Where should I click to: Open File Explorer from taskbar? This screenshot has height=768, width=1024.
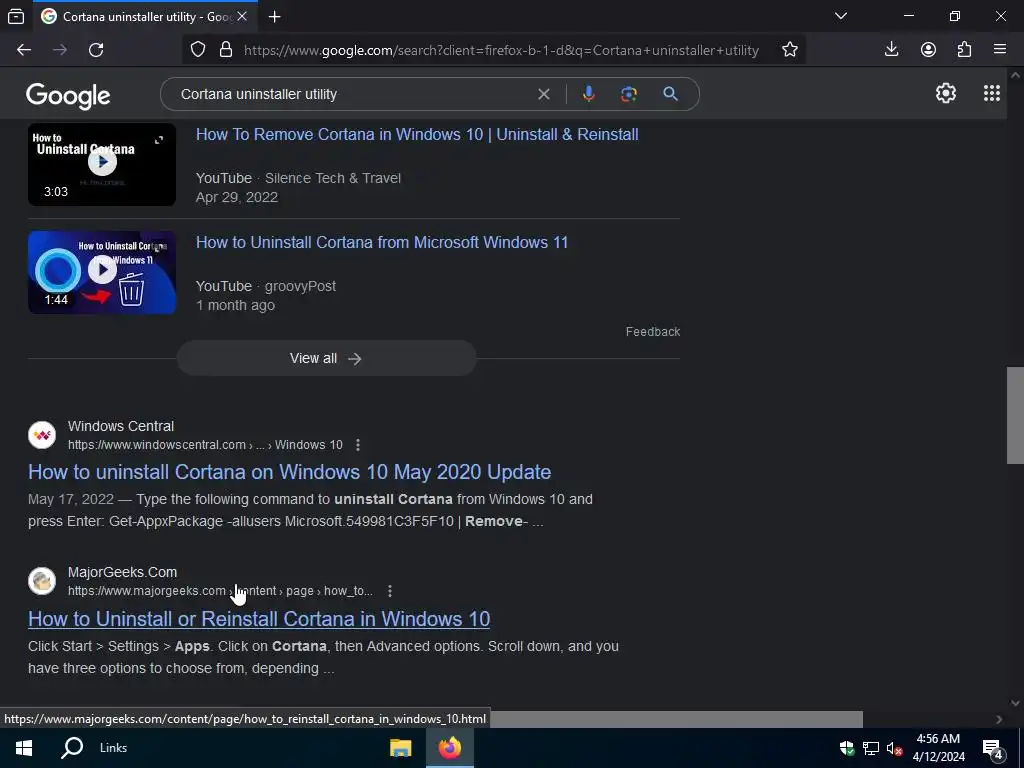coord(400,748)
